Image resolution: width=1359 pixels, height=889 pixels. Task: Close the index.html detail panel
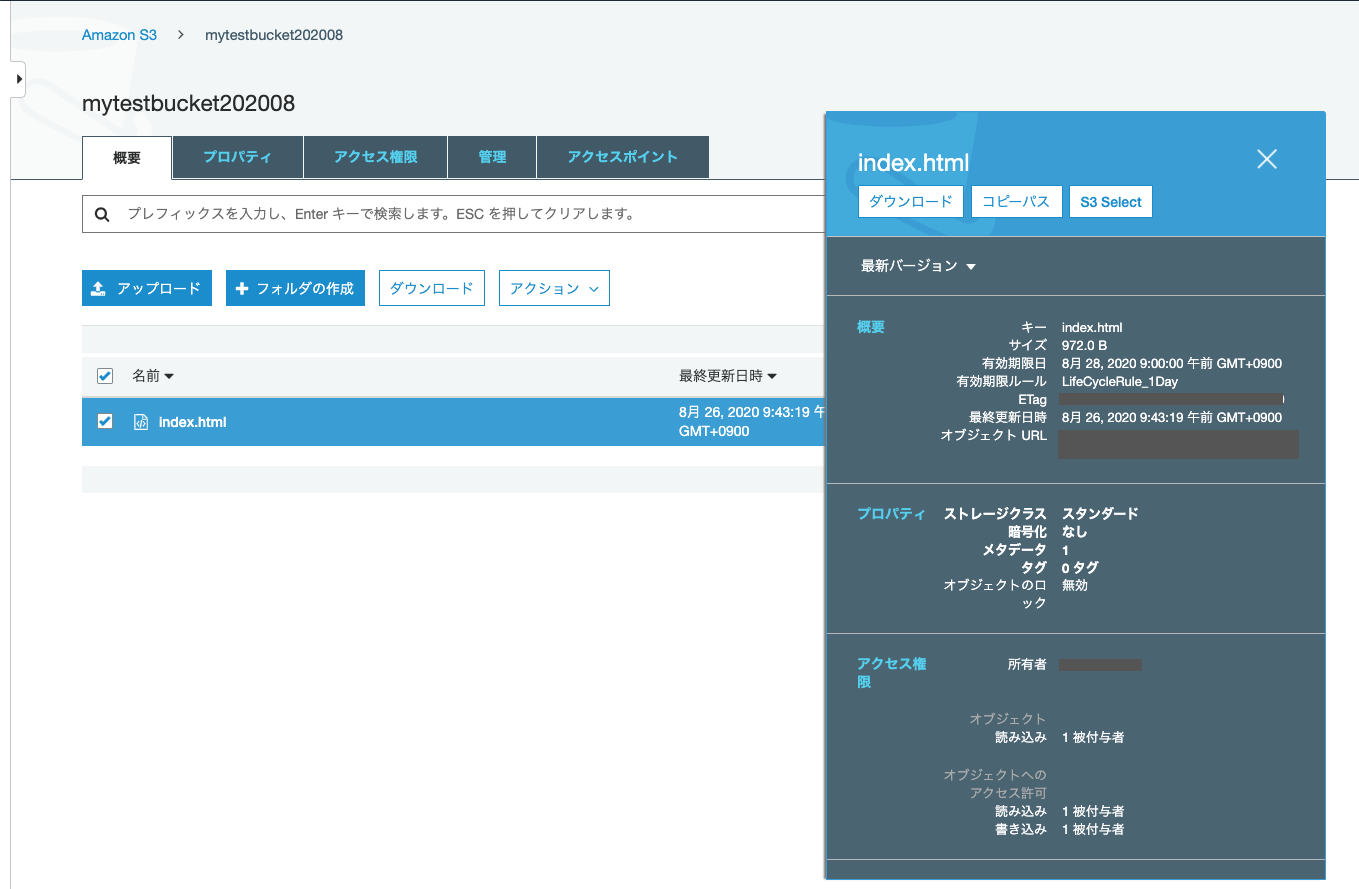point(1266,158)
